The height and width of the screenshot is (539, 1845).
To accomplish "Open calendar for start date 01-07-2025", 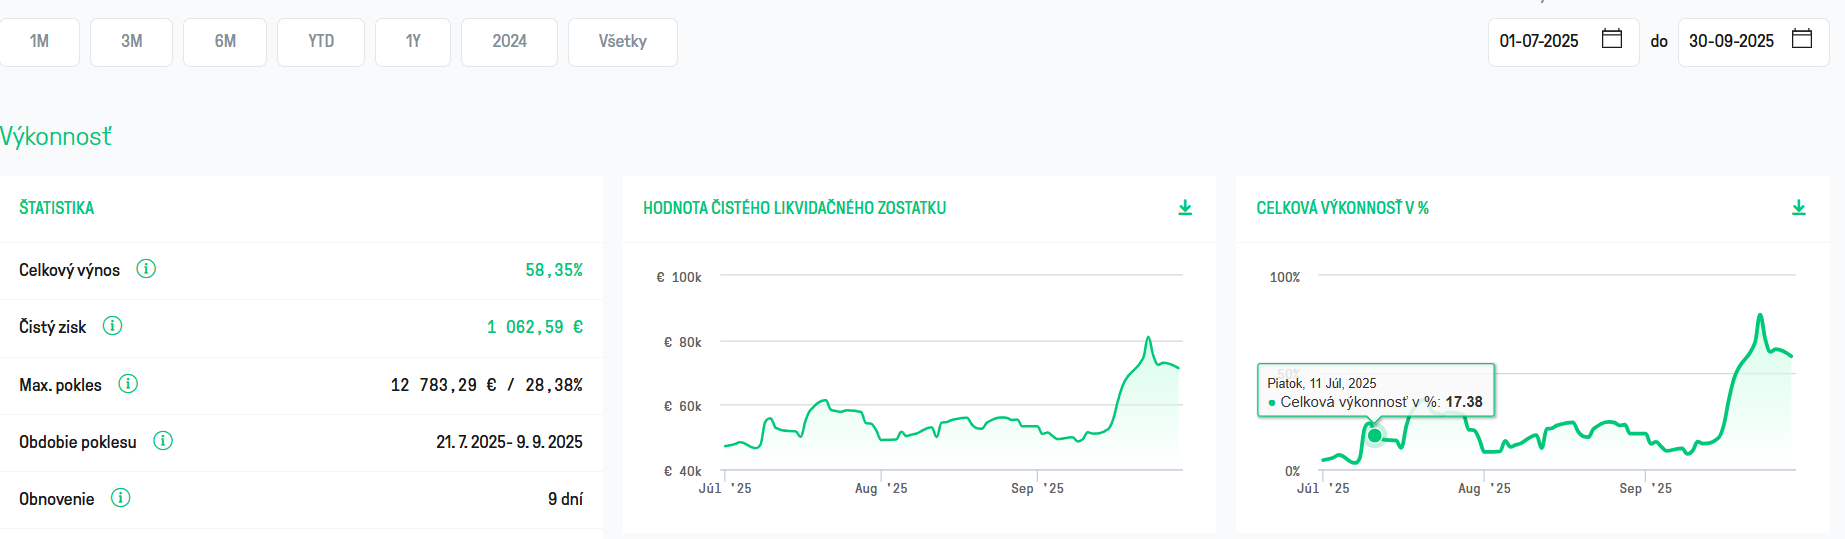I will point(1612,39).
